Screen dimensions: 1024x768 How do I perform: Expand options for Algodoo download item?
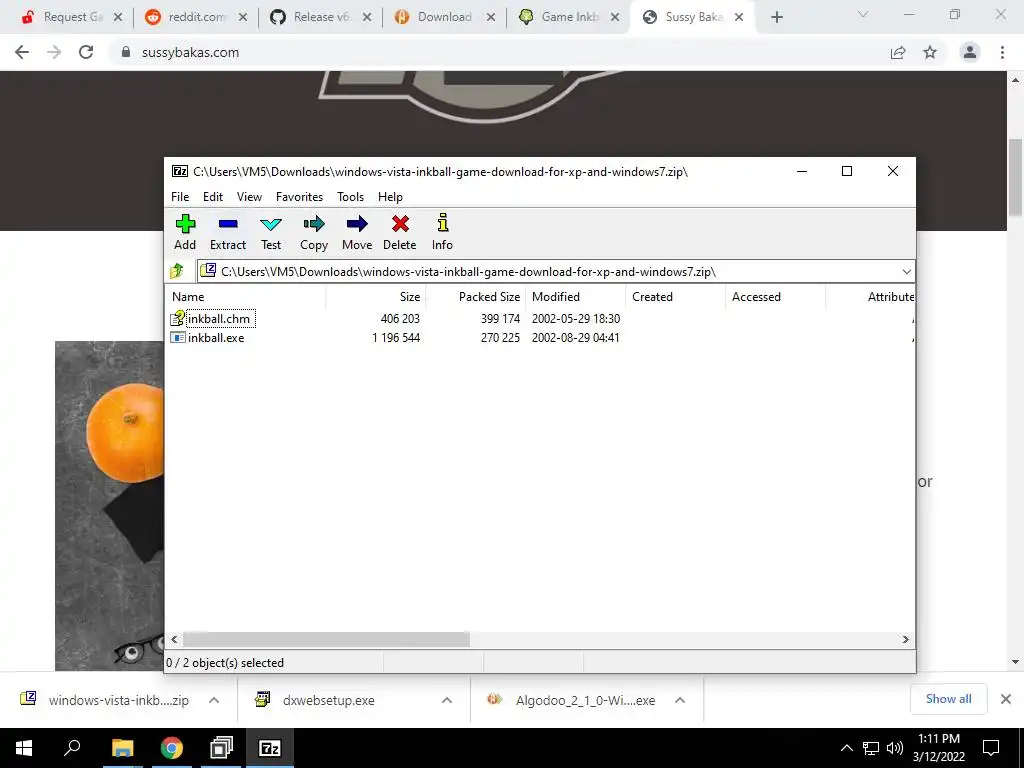point(680,700)
